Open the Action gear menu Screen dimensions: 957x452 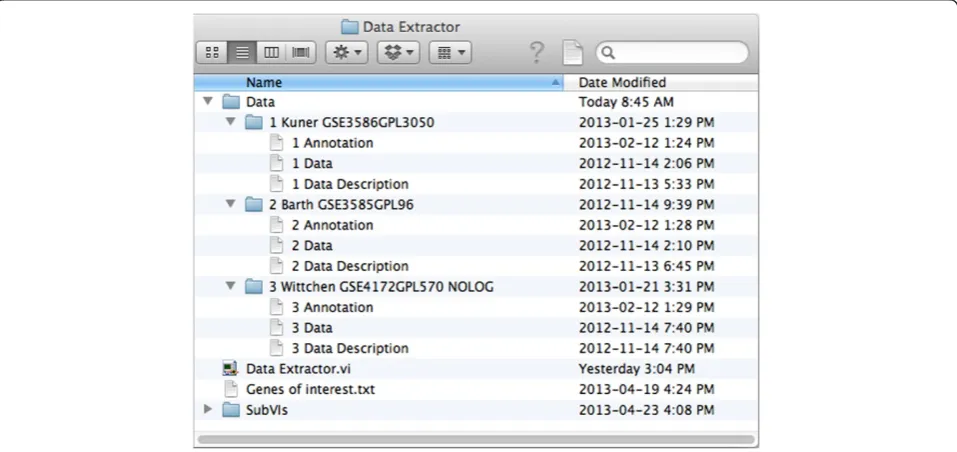(347, 52)
